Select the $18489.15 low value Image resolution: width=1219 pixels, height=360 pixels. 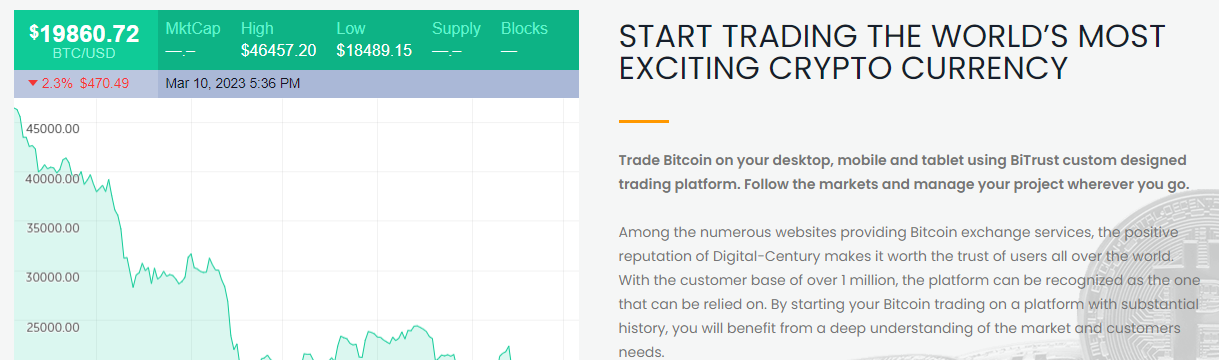374,50
